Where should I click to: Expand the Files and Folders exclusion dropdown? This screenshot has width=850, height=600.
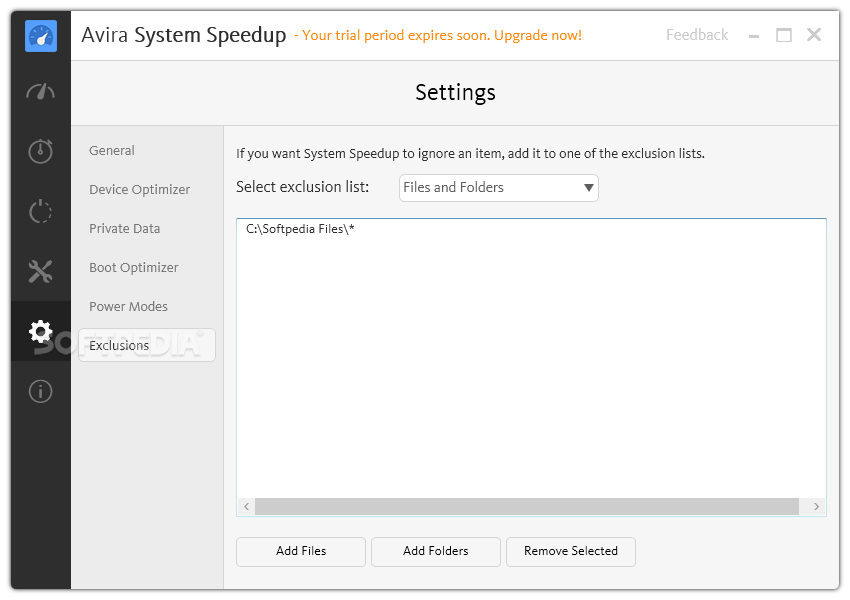pos(499,188)
